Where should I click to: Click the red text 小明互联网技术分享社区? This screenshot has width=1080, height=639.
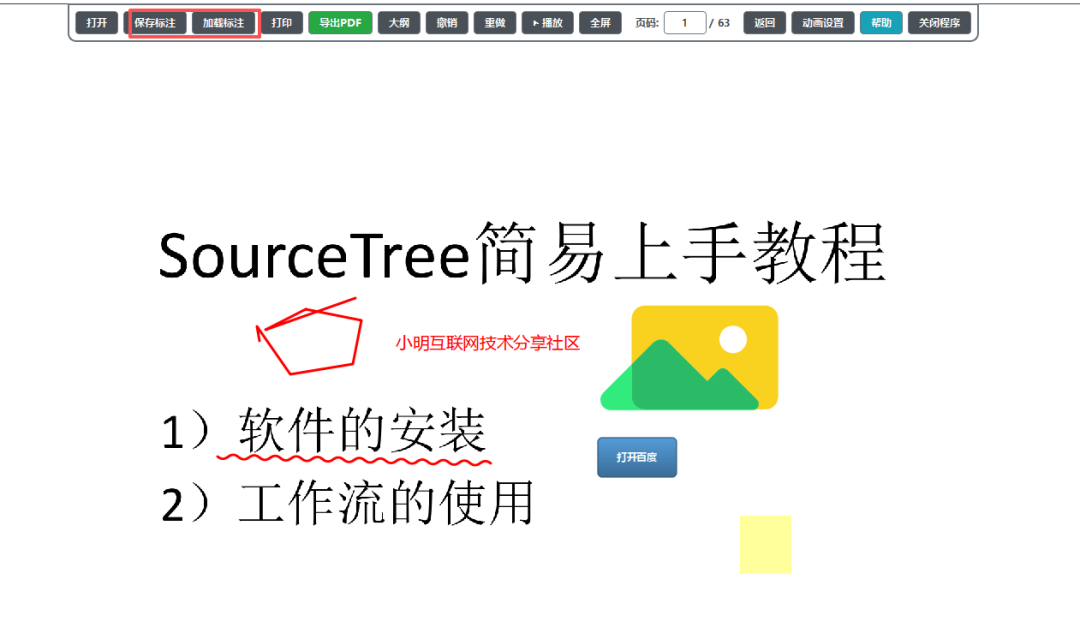tap(488, 343)
